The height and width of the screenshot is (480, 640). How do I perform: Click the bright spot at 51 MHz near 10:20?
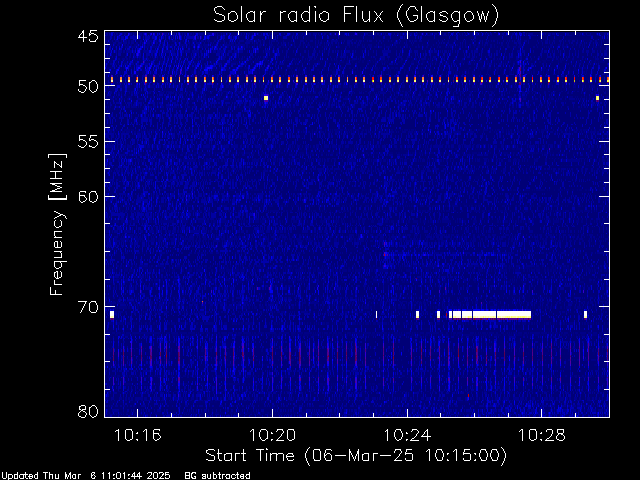click(x=266, y=98)
